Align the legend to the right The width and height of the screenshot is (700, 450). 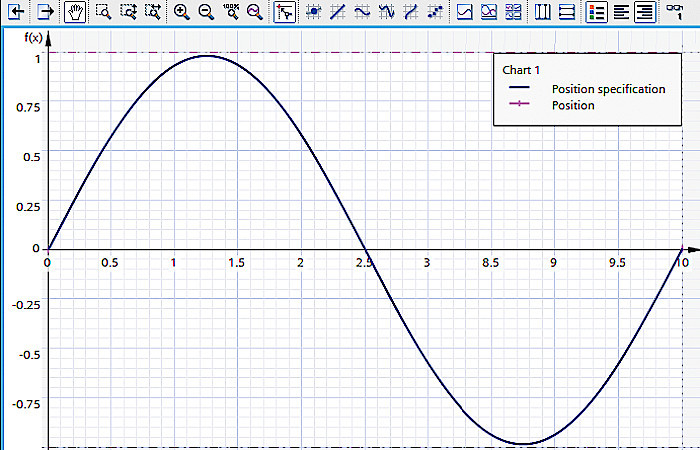click(x=645, y=12)
